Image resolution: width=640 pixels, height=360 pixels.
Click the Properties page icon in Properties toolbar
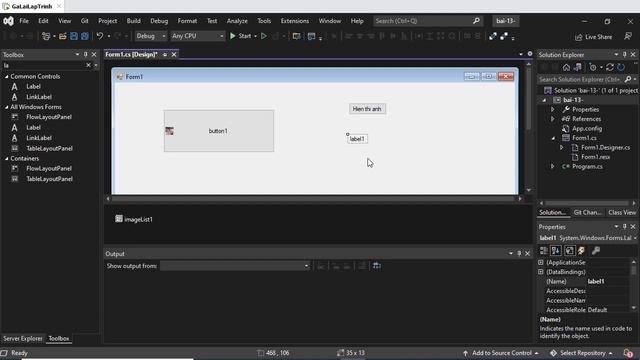(569, 251)
